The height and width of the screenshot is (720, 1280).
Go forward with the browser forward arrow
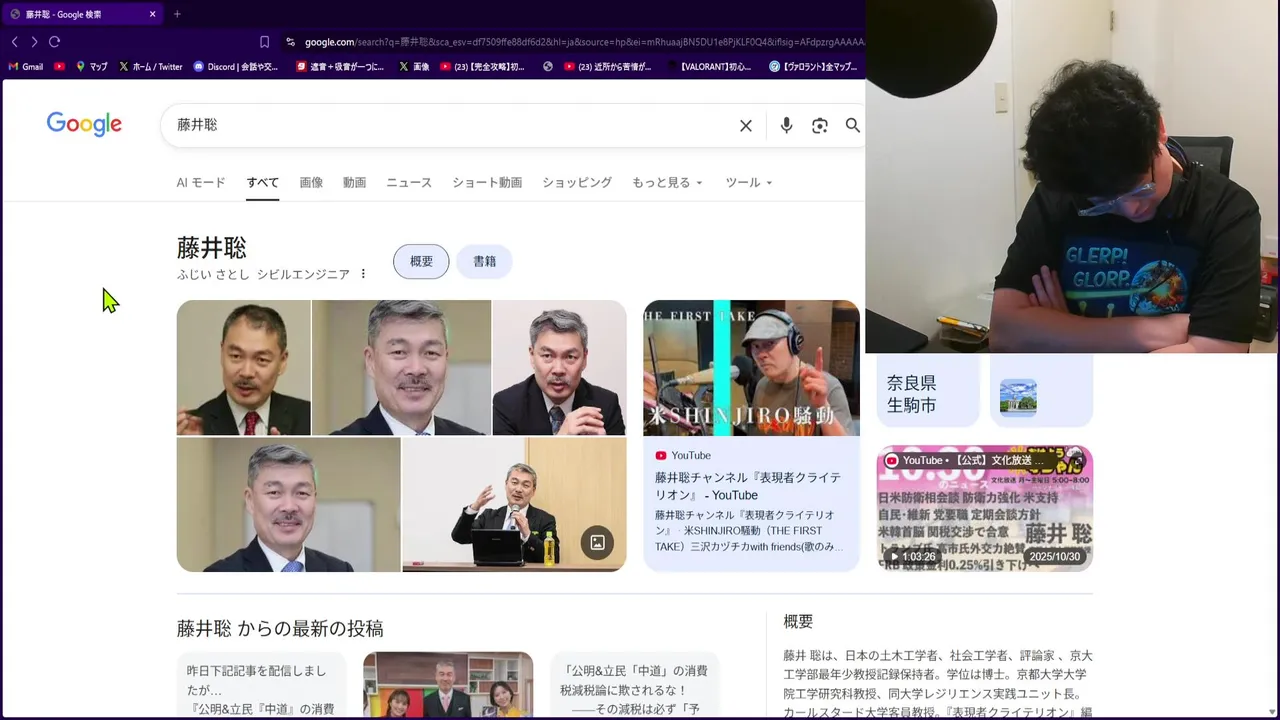coord(34,42)
